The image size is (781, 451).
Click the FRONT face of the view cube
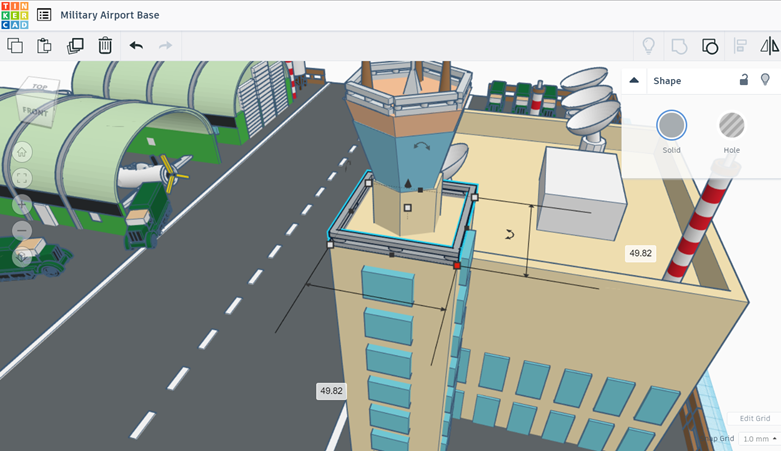(x=35, y=112)
